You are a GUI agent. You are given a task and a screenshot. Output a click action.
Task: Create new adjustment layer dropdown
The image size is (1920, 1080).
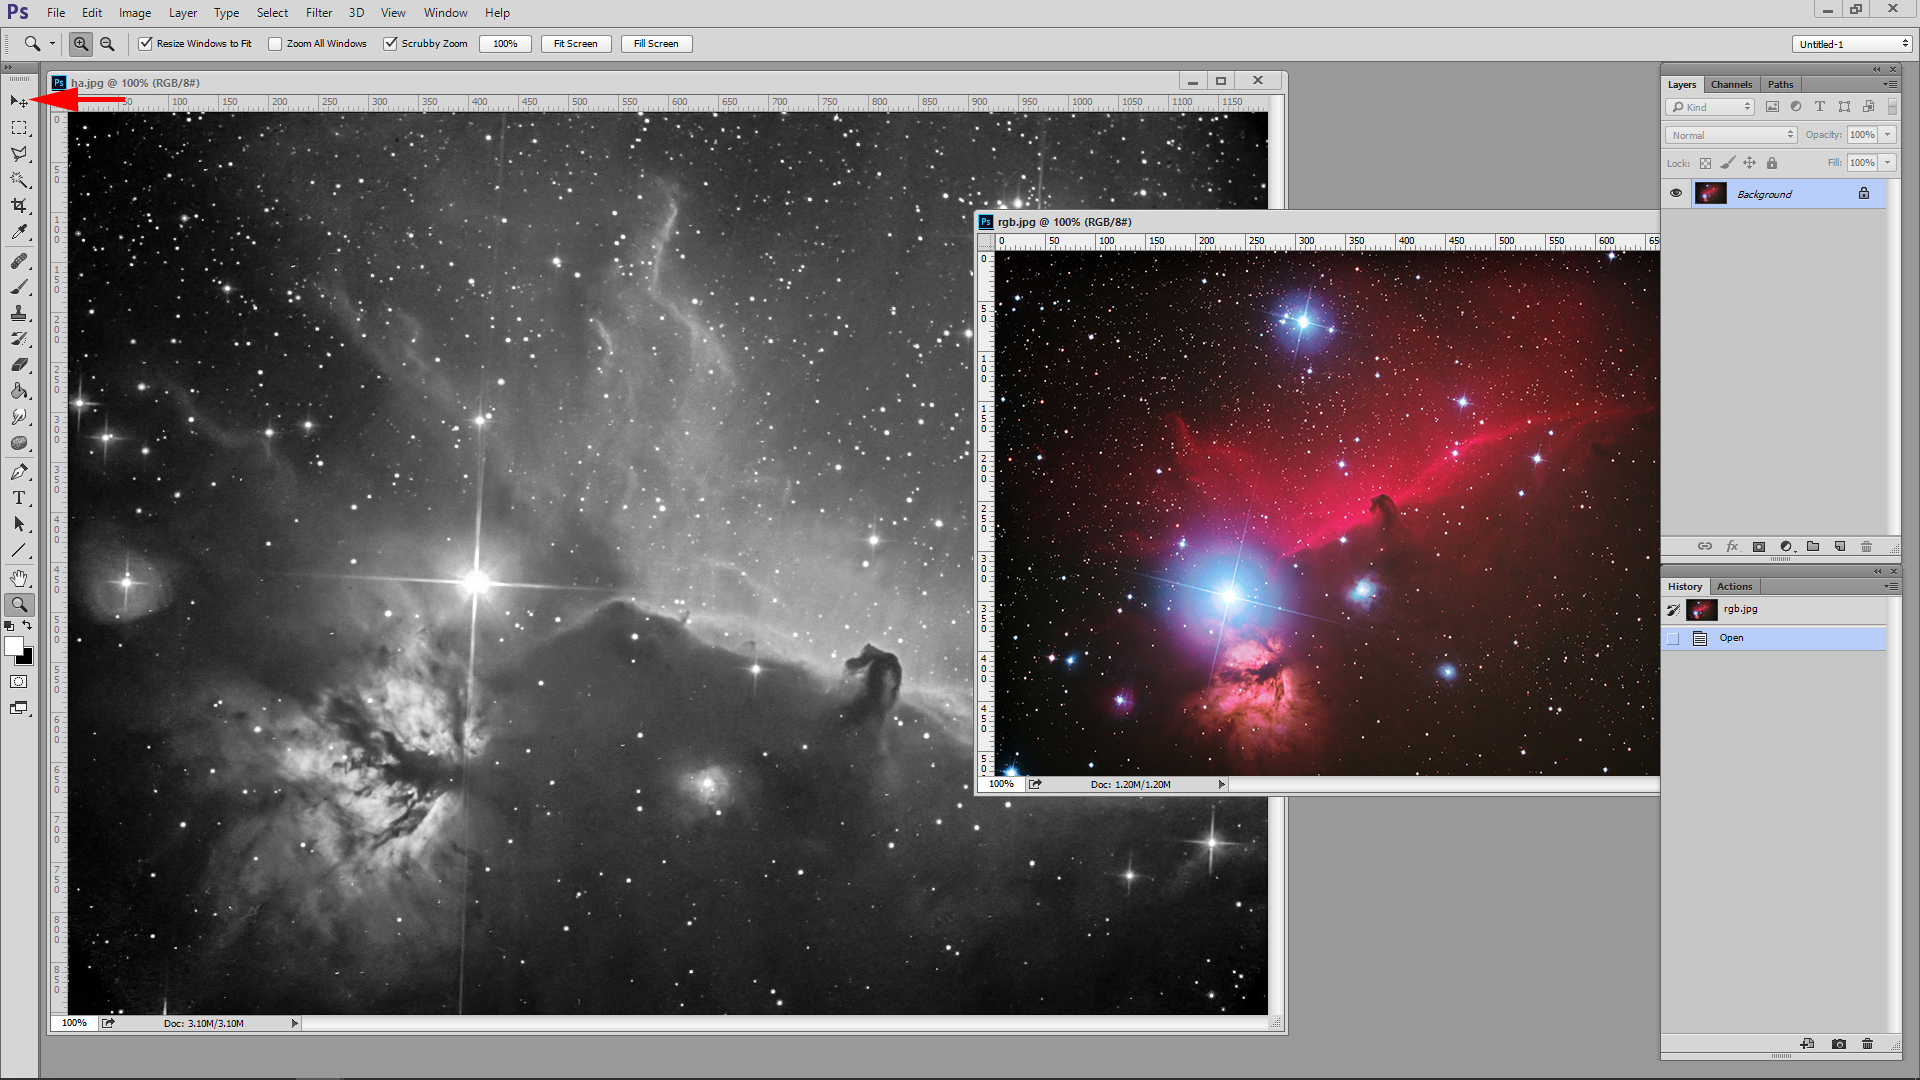tap(1787, 546)
